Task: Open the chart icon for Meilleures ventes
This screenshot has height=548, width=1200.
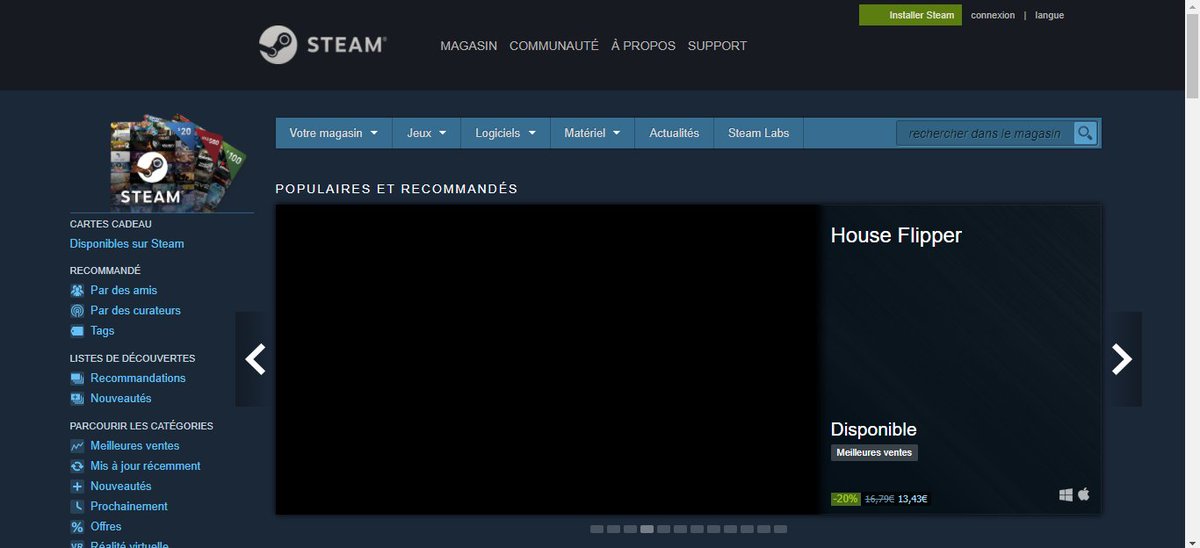Action: (x=77, y=446)
